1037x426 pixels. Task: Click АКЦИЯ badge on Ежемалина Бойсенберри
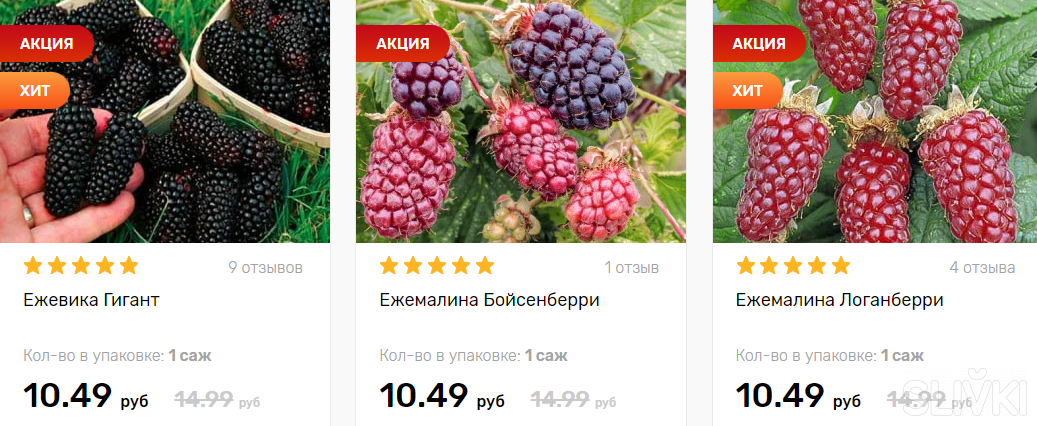point(402,44)
